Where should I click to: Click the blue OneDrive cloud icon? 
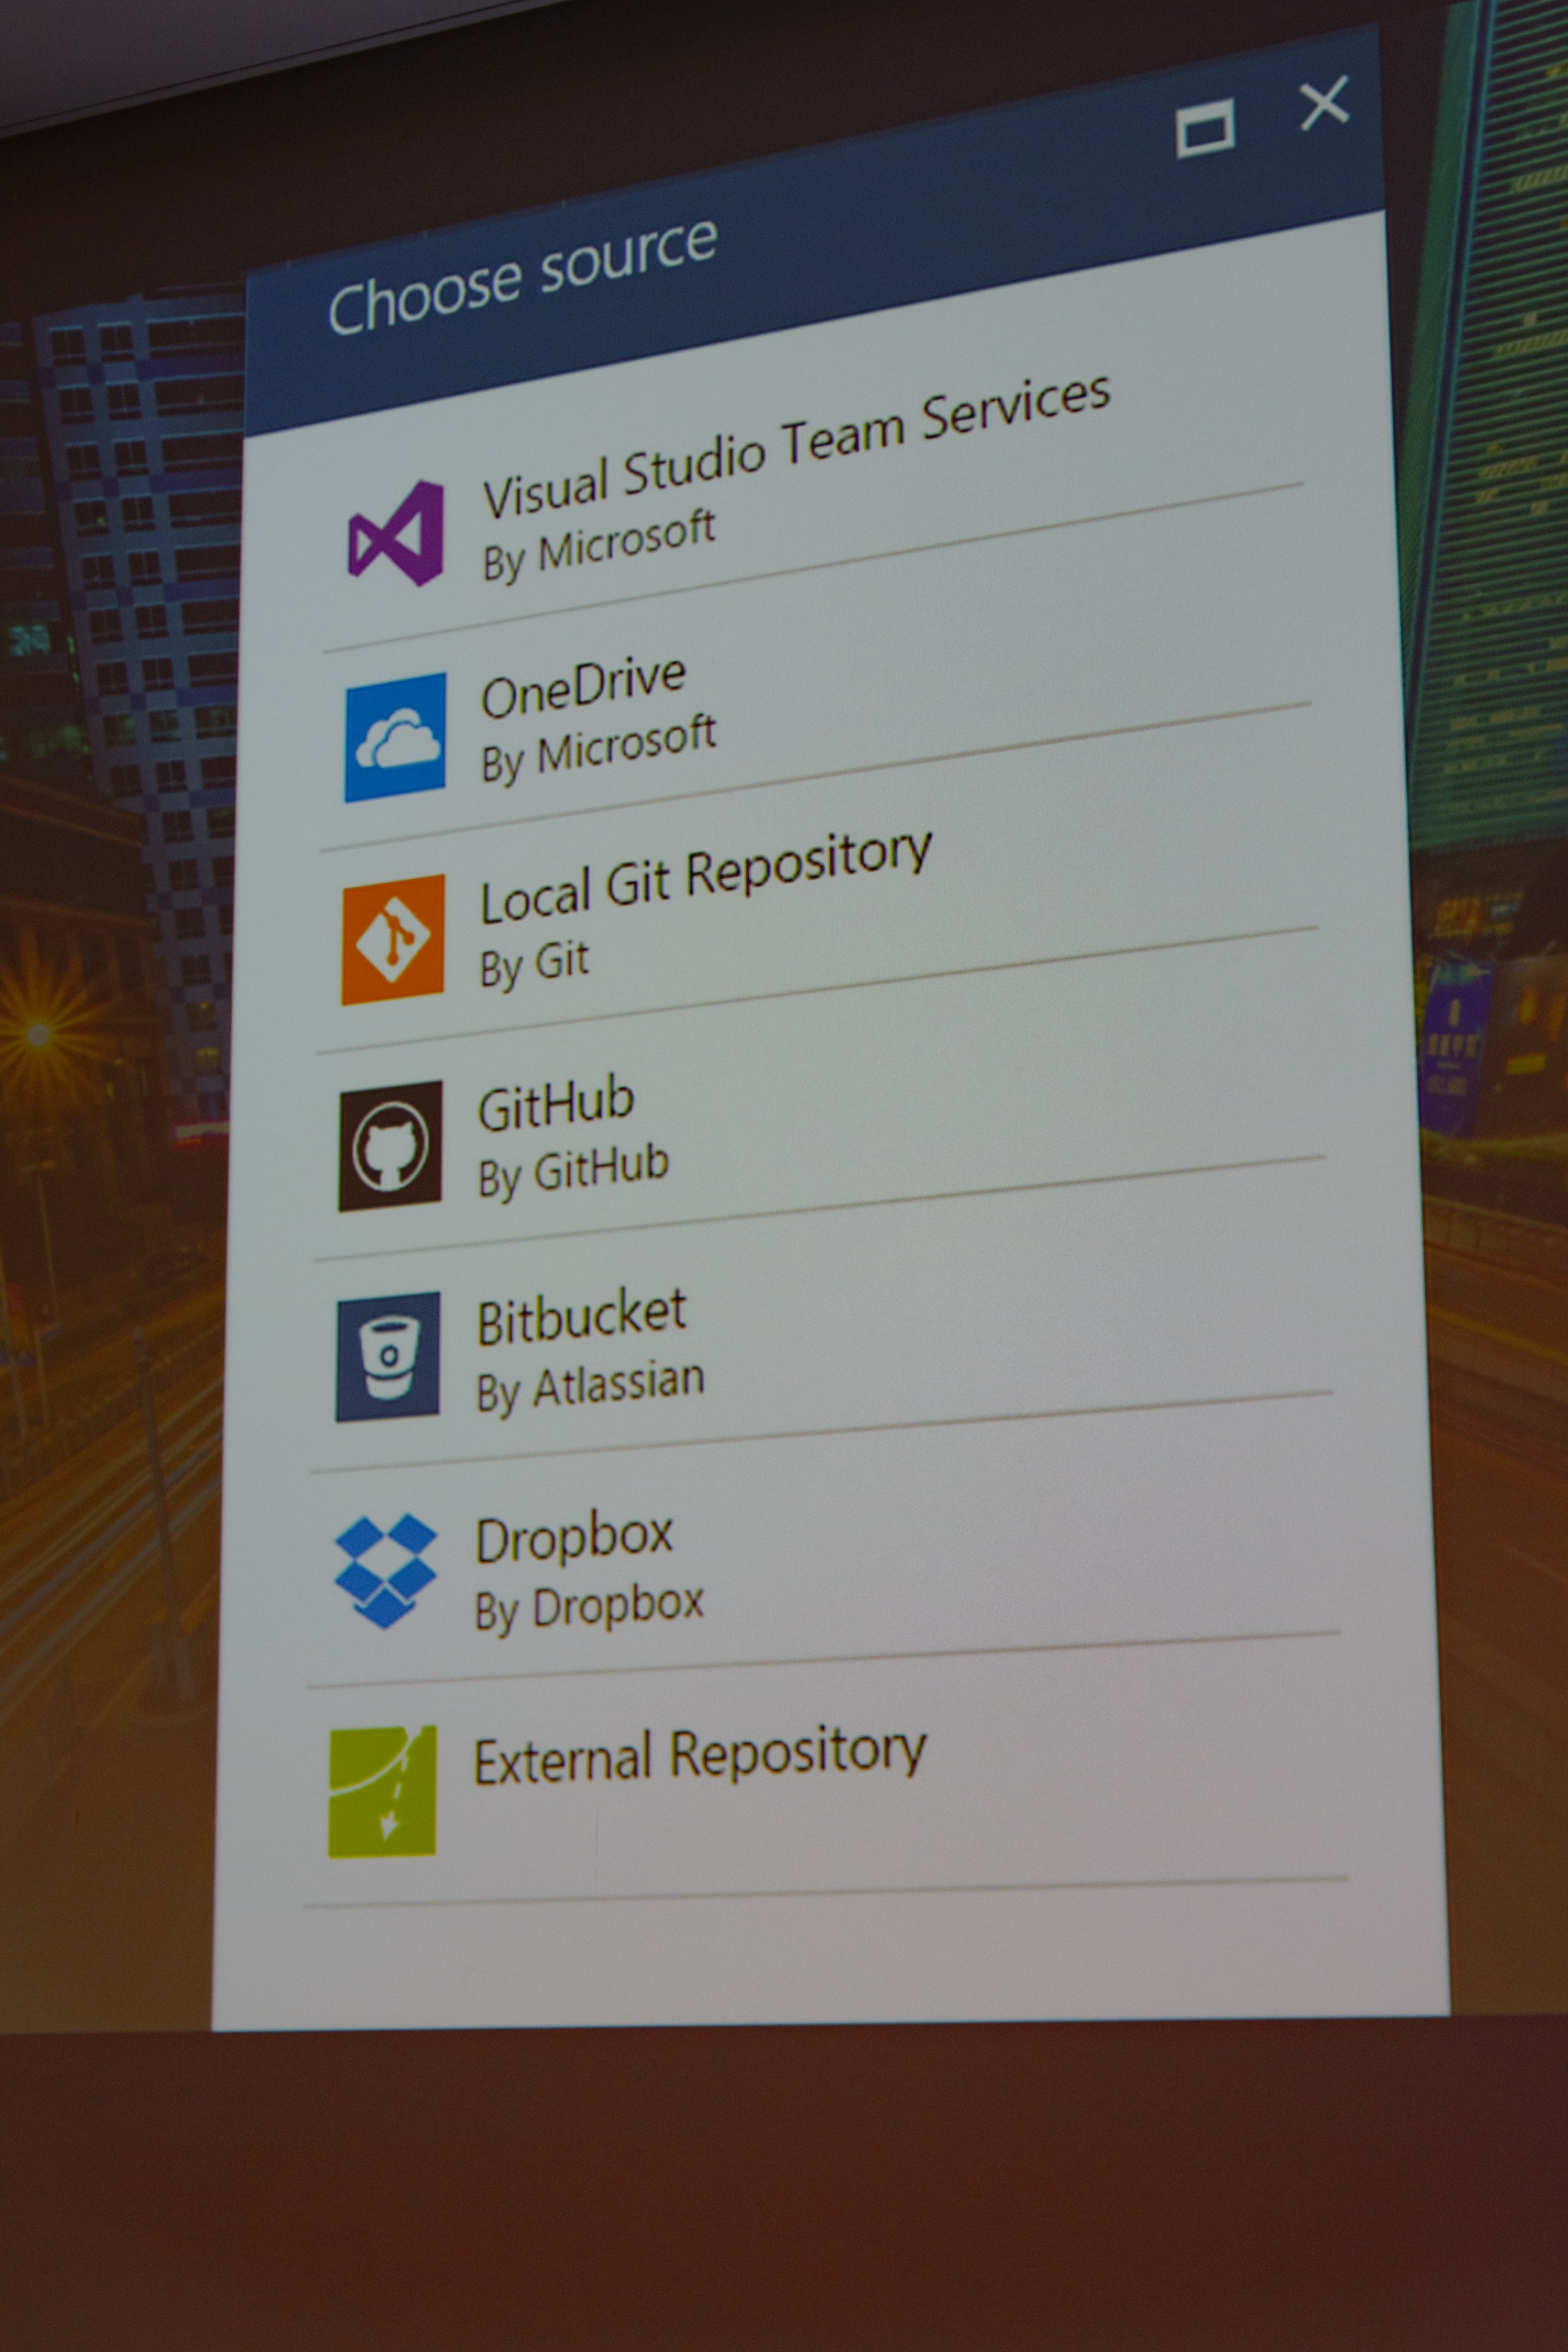click(396, 737)
